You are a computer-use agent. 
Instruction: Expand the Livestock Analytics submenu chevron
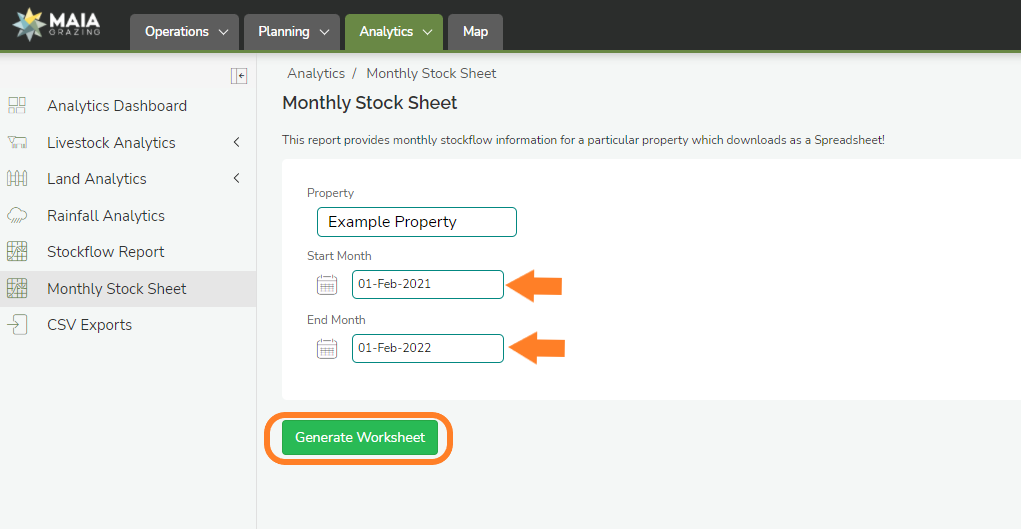[237, 143]
